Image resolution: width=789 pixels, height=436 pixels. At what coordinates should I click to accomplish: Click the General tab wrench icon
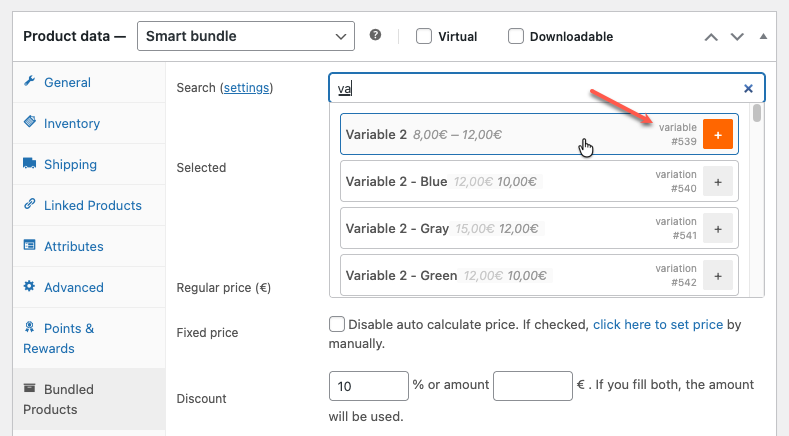coord(30,81)
